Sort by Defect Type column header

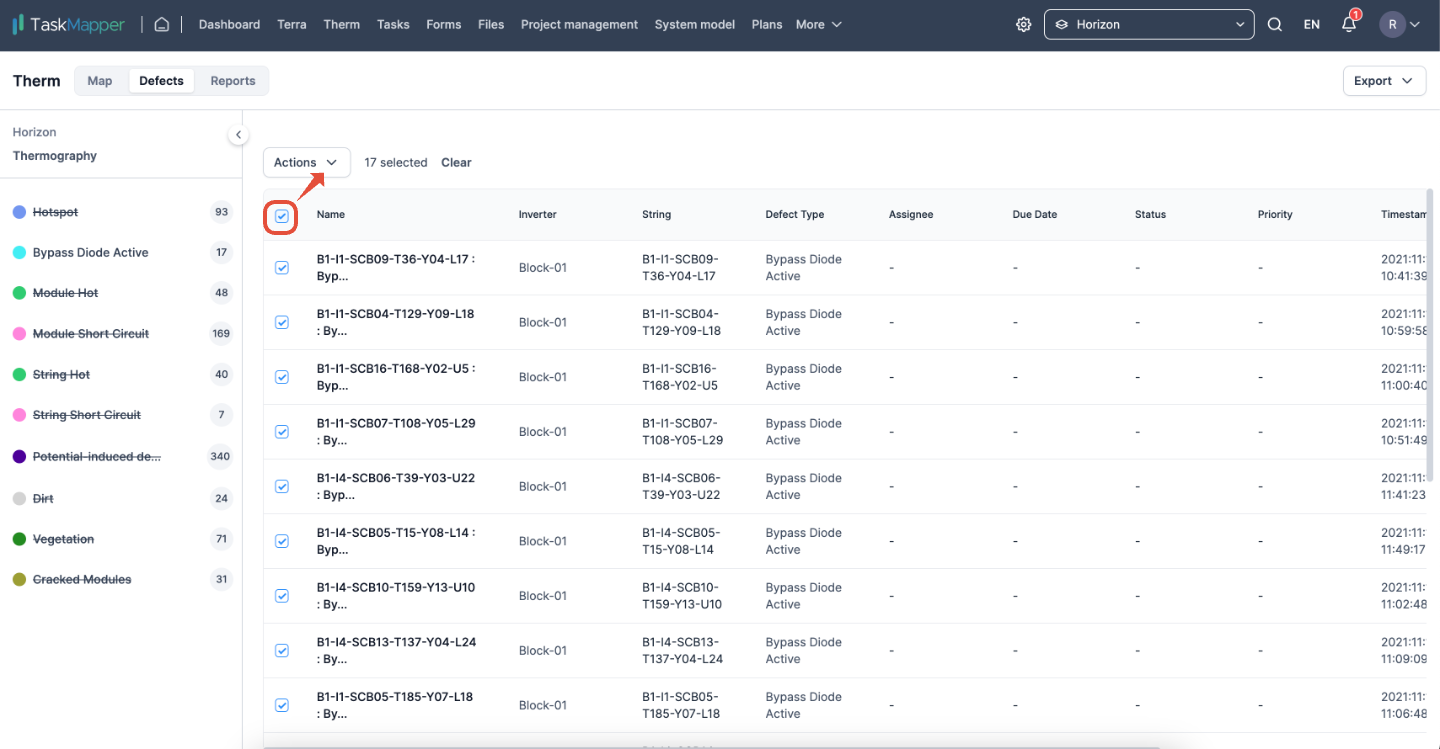tap(795, 215)
